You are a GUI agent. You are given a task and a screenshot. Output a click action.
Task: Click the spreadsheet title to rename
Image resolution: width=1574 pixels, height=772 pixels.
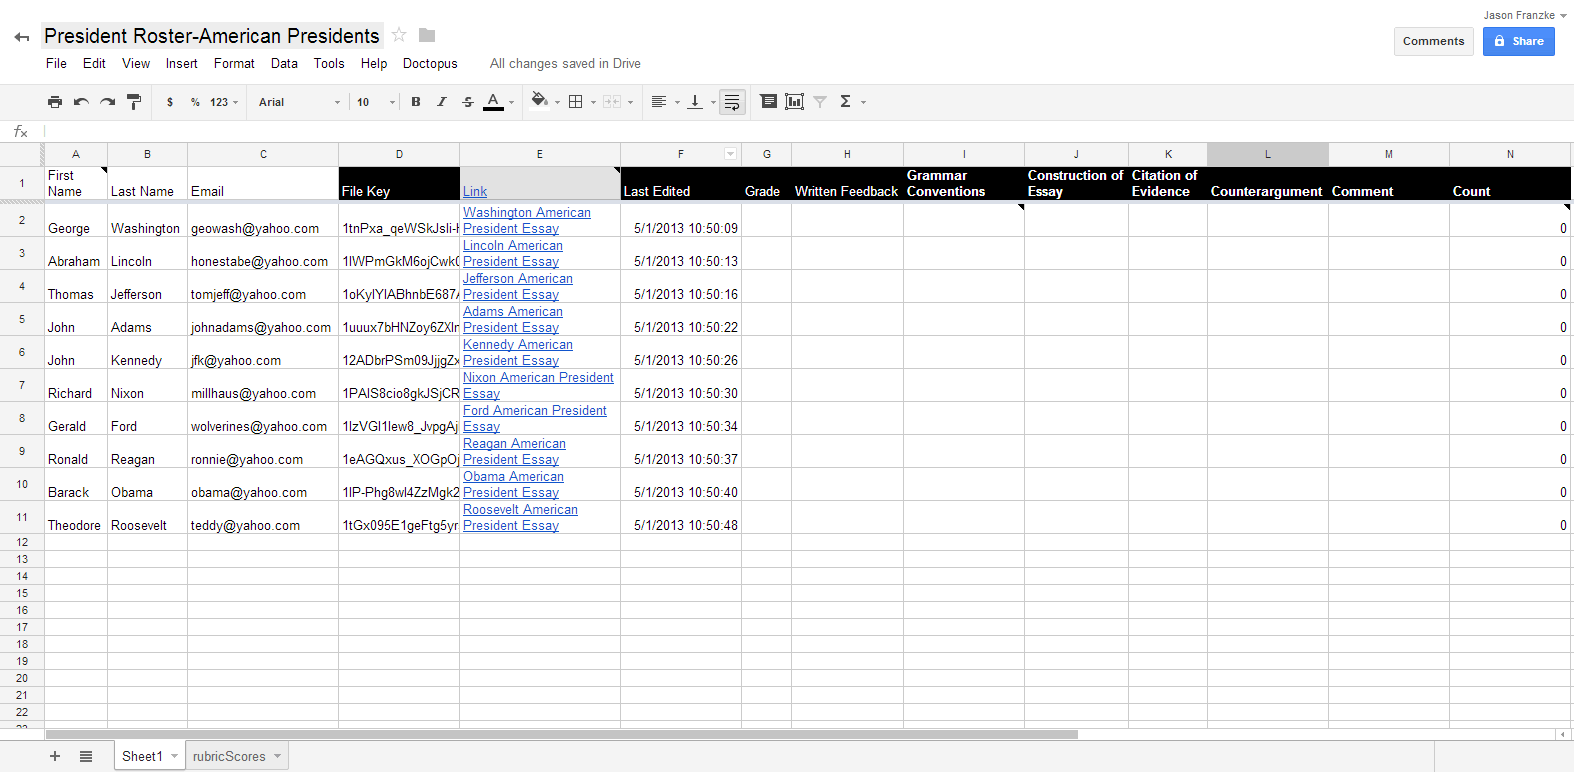[x=212, y=36]
